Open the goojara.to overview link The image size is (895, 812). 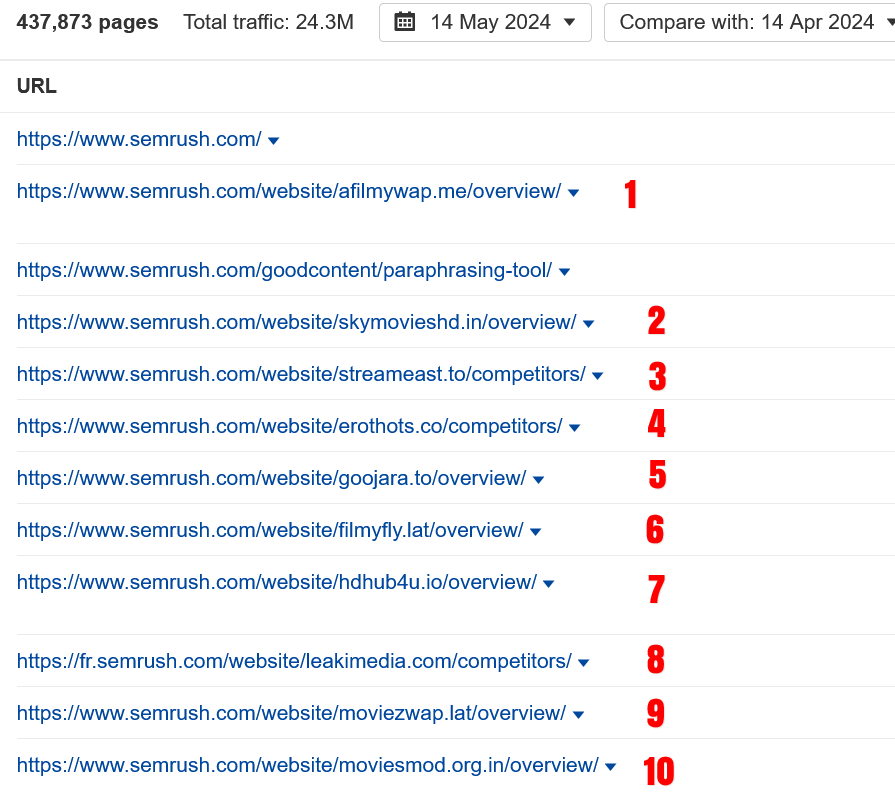[x=271, y=478]
